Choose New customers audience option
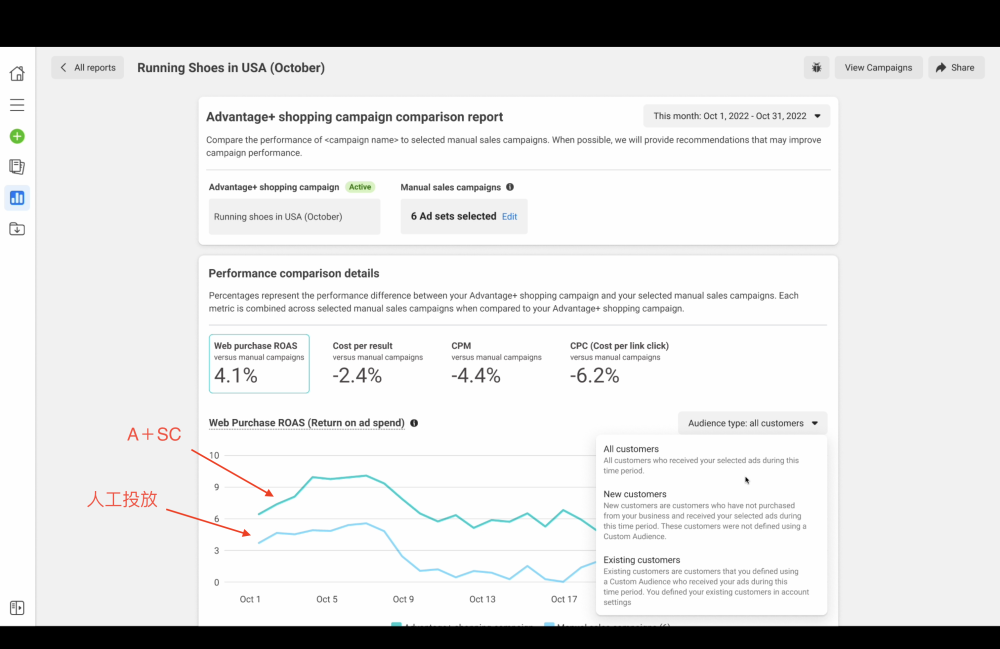 [x=635, y=494]
